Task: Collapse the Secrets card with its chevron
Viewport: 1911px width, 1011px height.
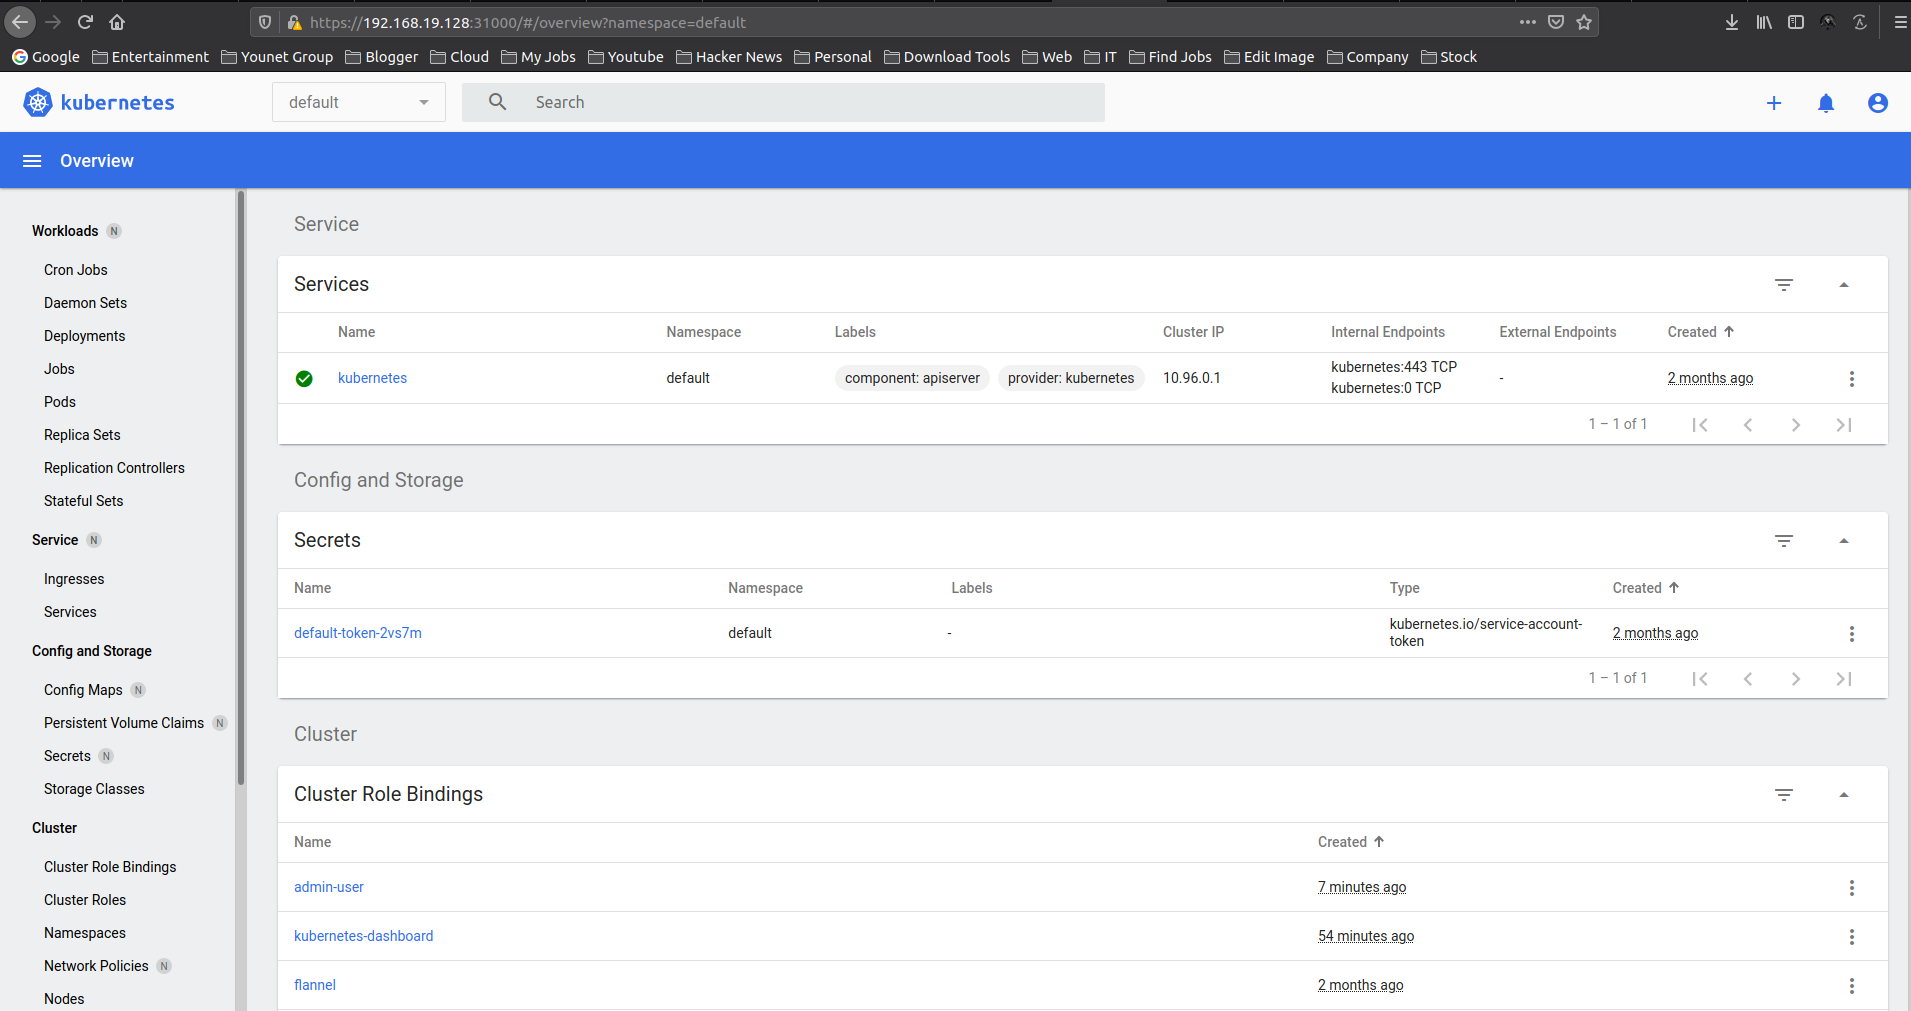Action: point(1843,541)
